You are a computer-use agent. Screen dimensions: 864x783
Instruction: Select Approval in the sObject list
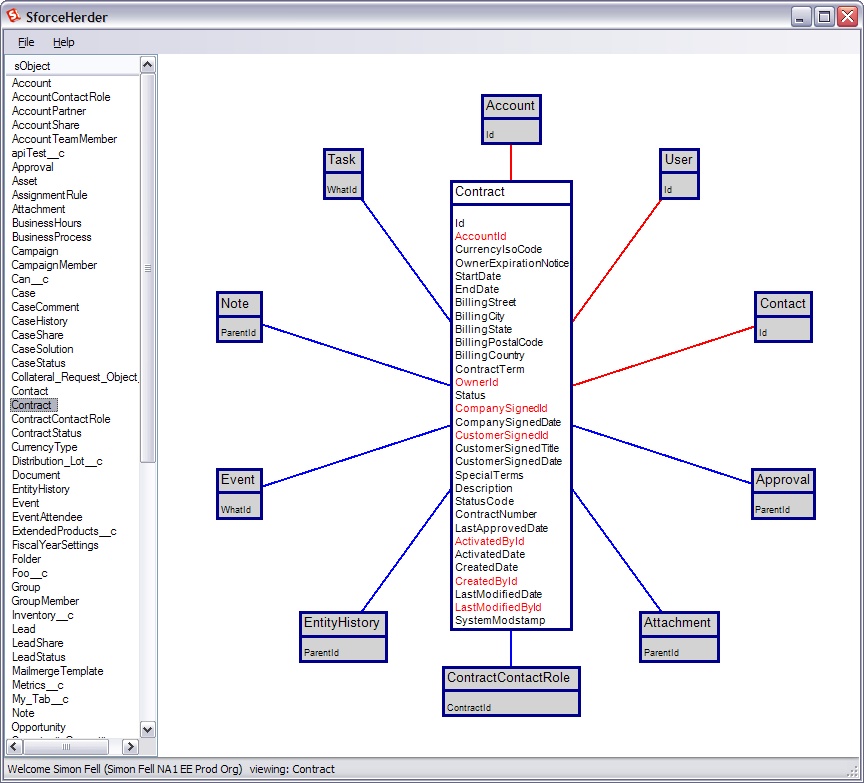point(33,167)
